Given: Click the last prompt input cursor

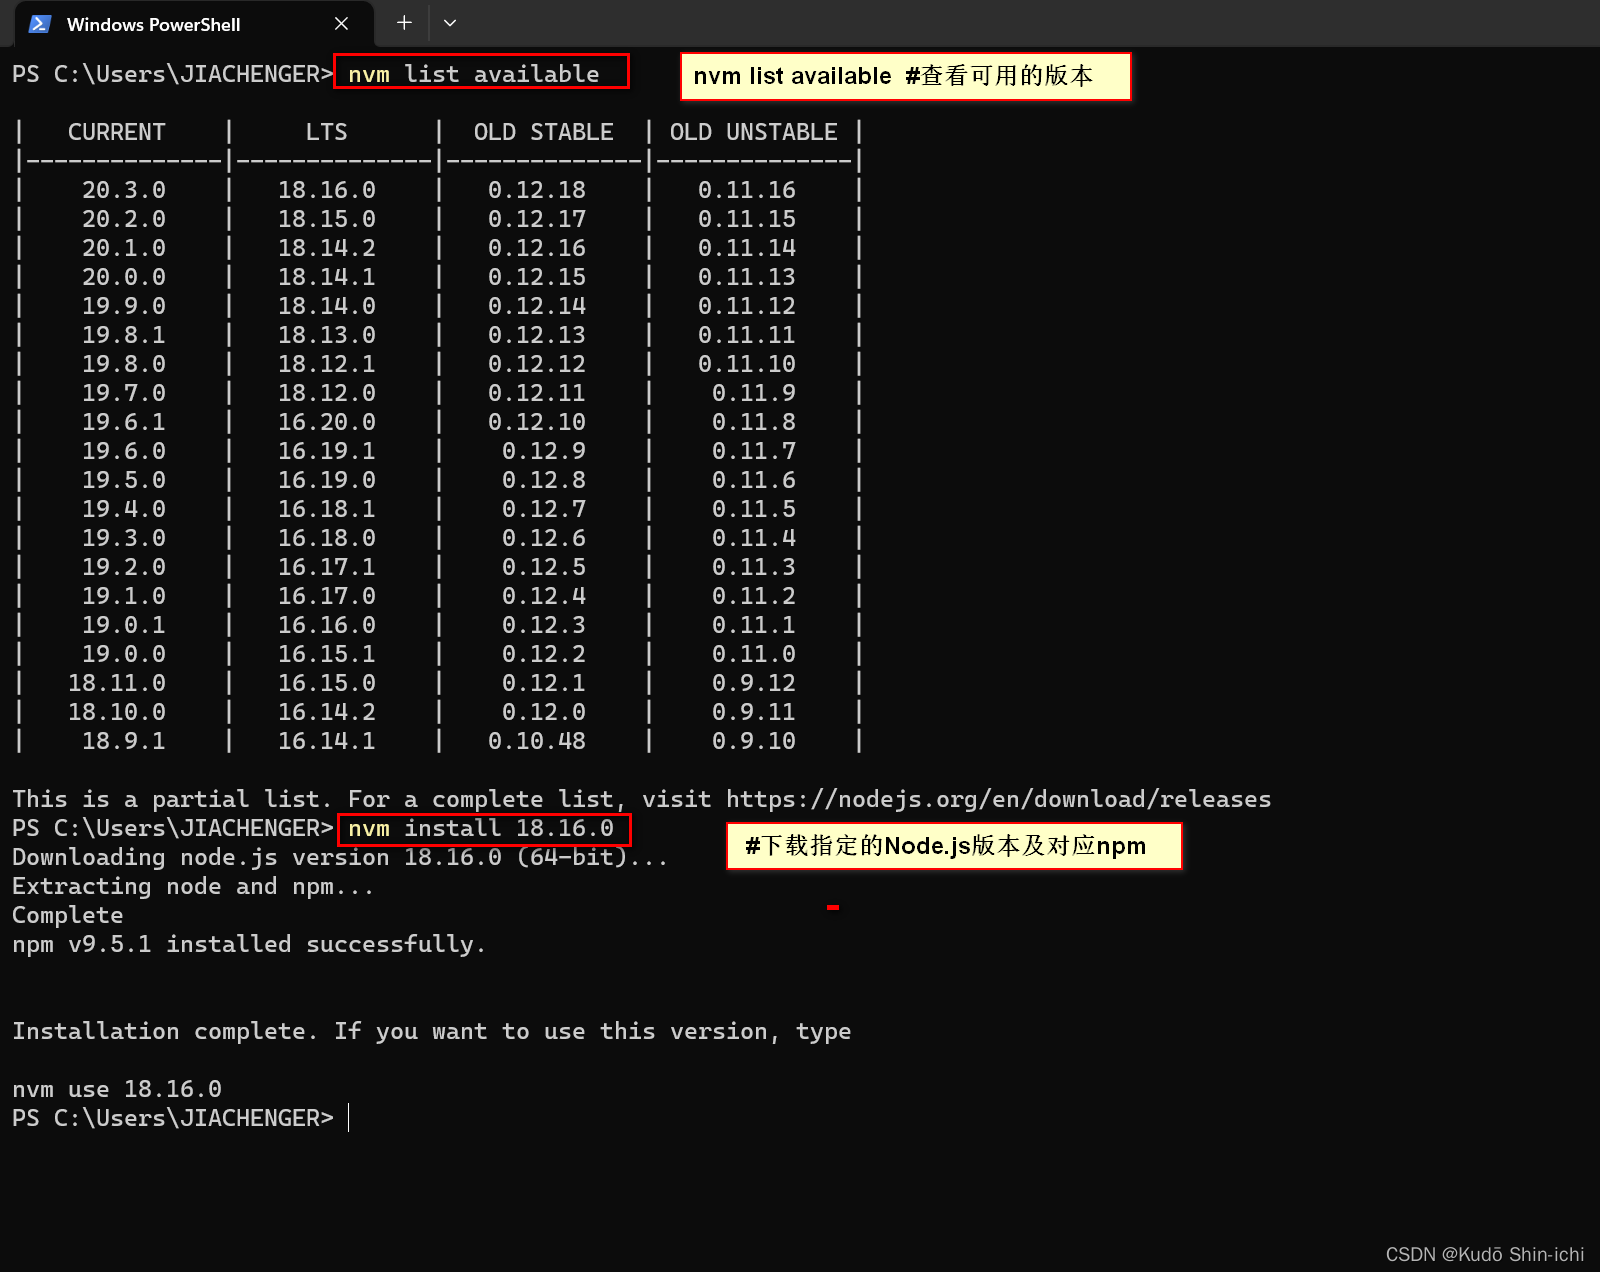Looking at the screenshot, I should coord(349,1118).
